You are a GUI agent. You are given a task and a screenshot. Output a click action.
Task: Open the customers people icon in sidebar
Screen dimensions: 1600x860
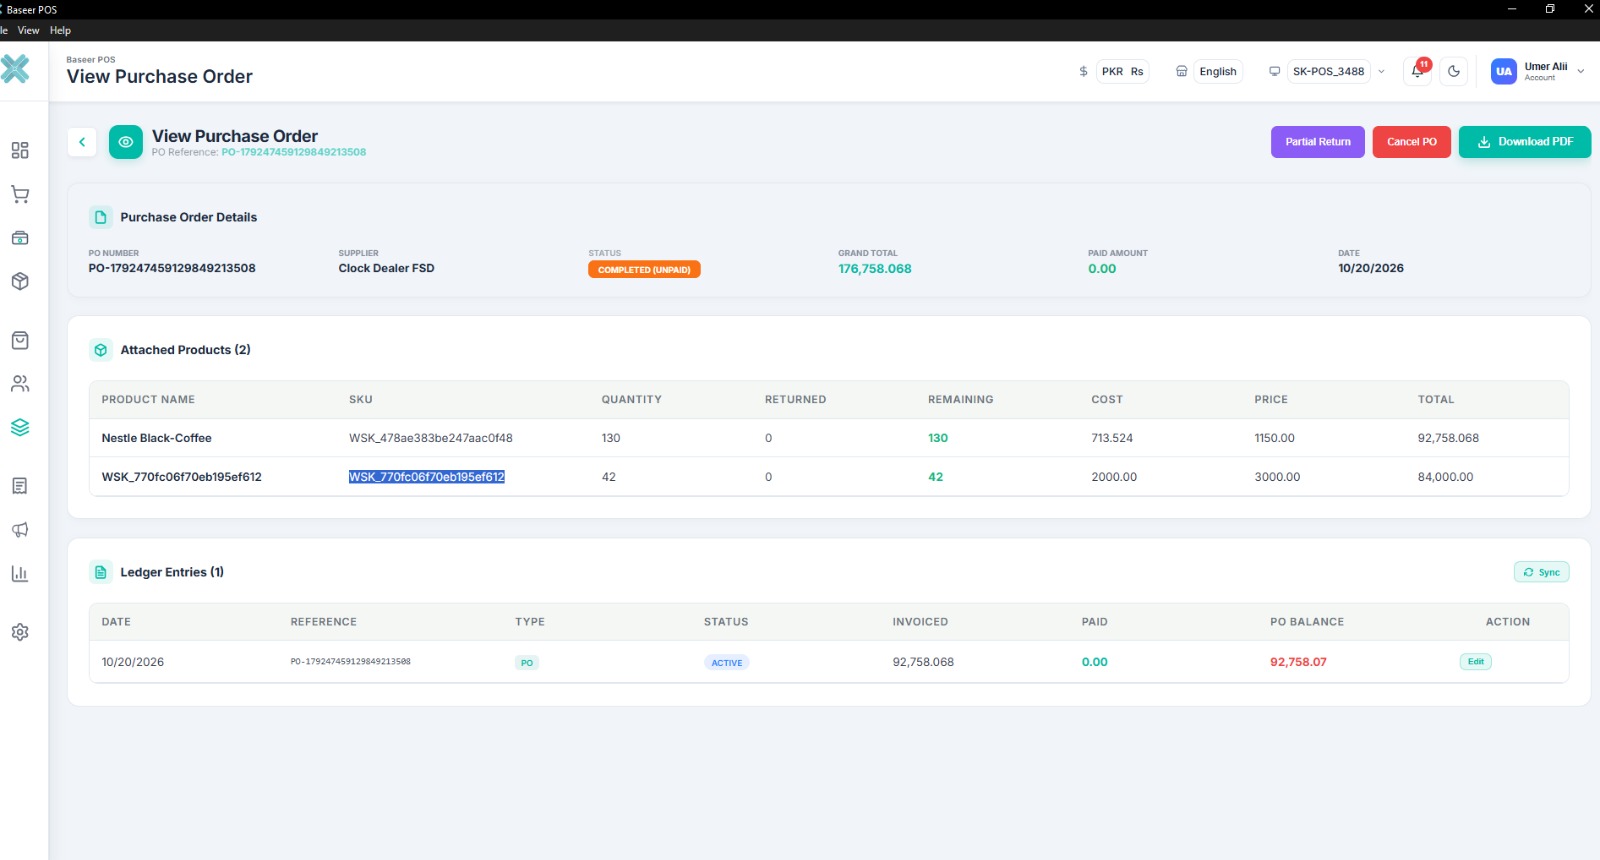pyautogui.click(x=20, y=384)
